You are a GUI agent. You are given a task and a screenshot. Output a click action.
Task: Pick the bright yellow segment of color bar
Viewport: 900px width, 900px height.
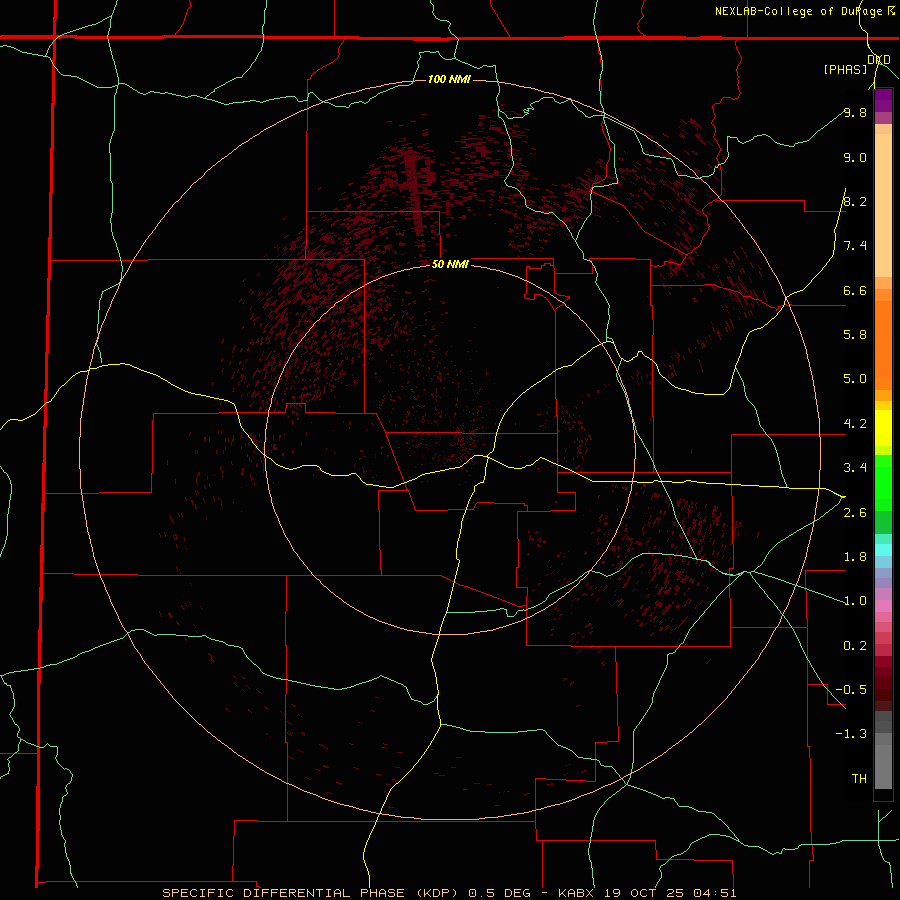883,428
